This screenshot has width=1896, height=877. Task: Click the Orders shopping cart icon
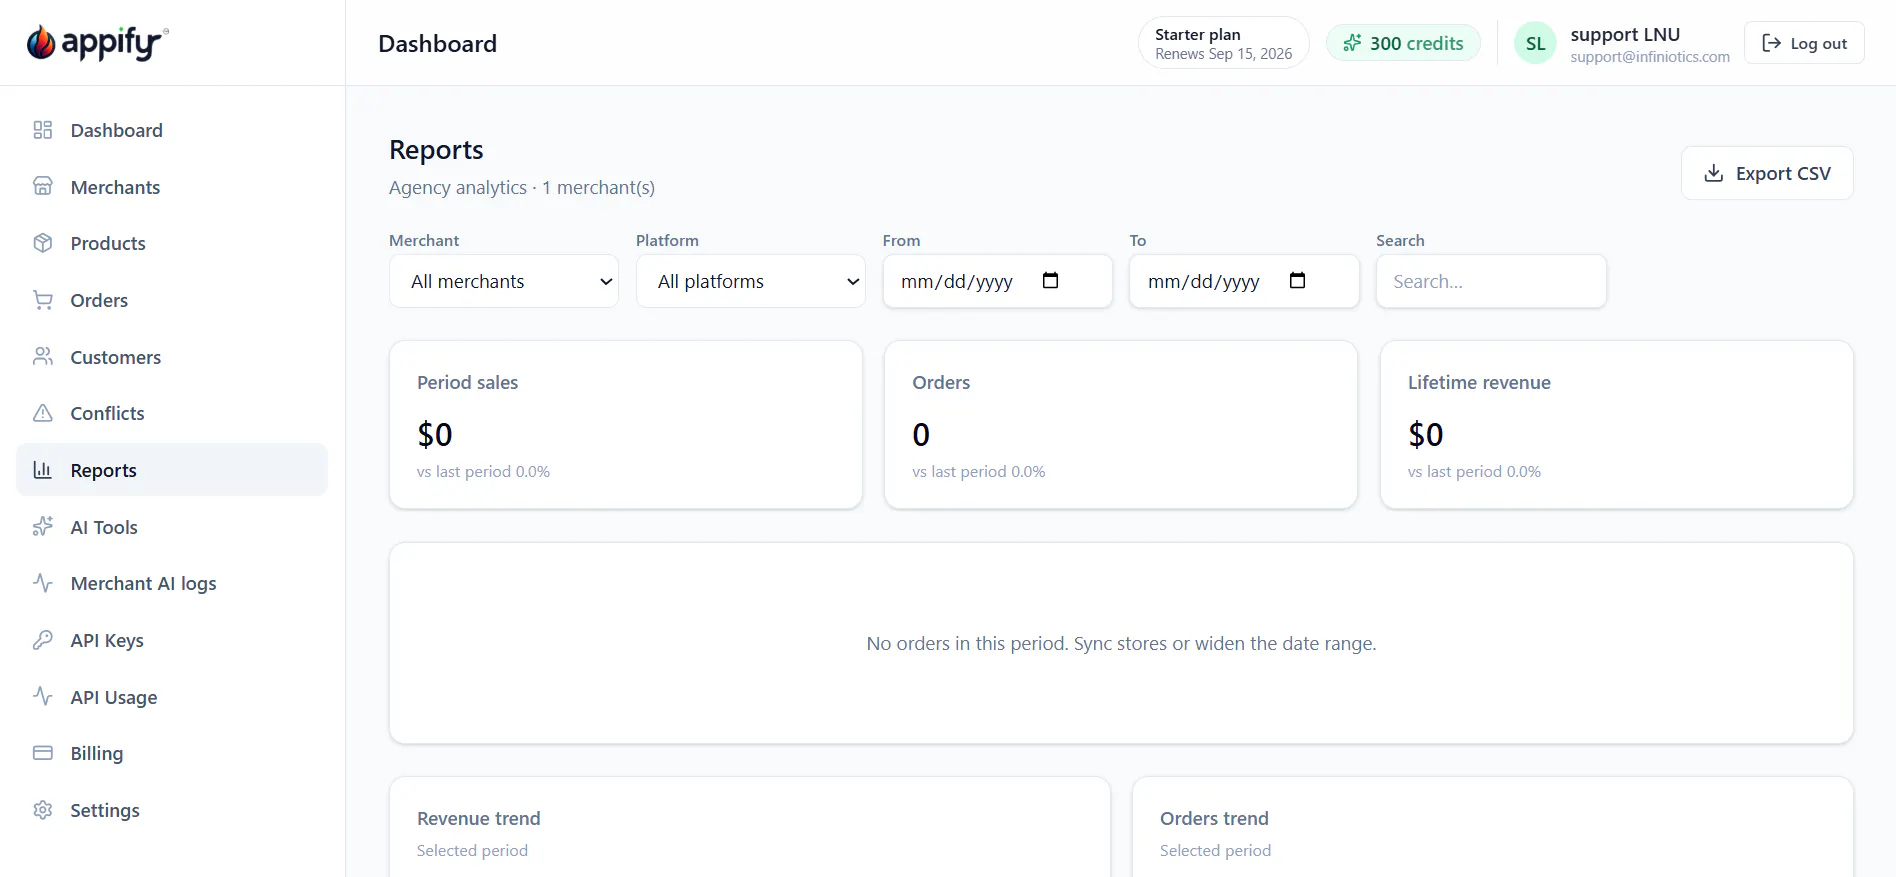(x=43, y=300)
